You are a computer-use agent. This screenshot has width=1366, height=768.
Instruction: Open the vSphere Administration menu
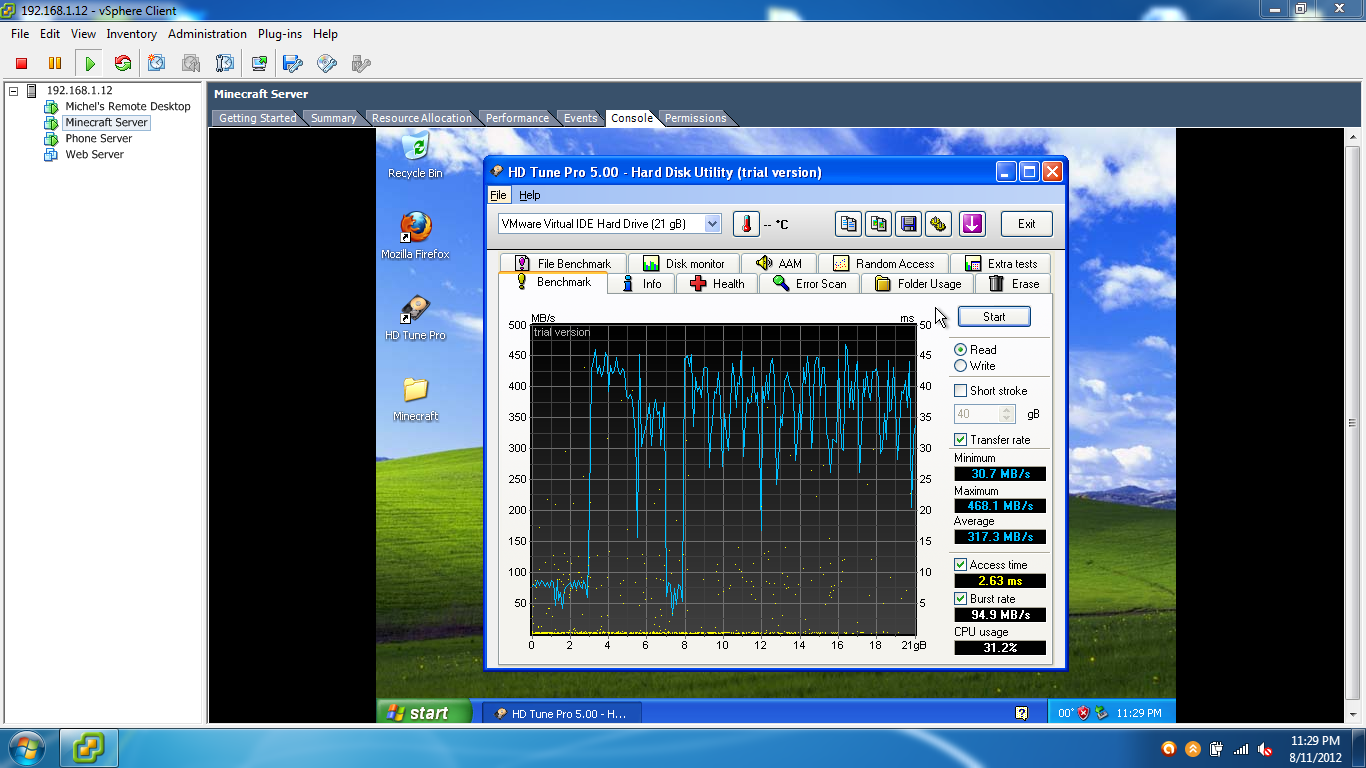click(x=207, y=34)
